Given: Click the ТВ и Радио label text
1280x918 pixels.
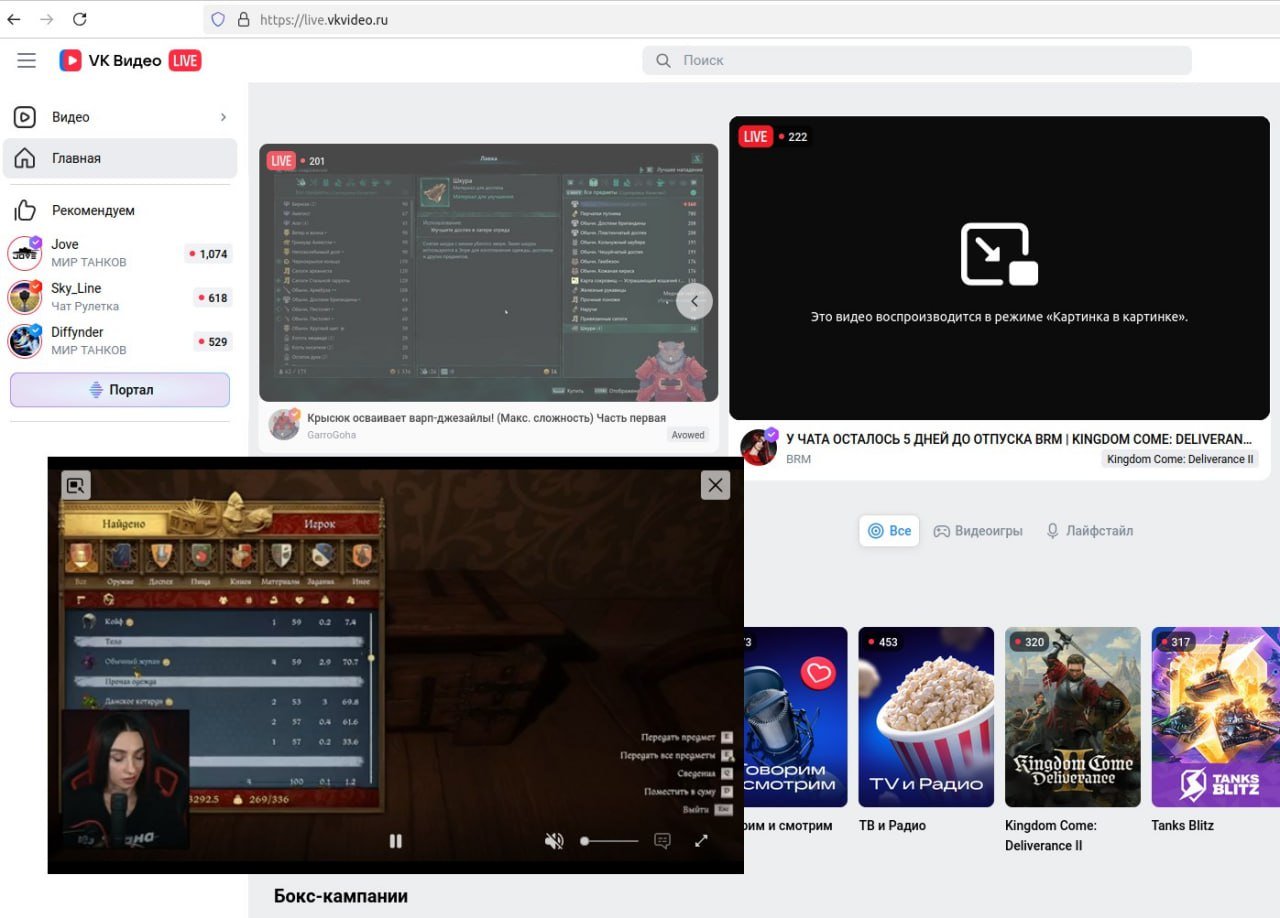Looking at the screenshot, I should click(x=892, y=825).
